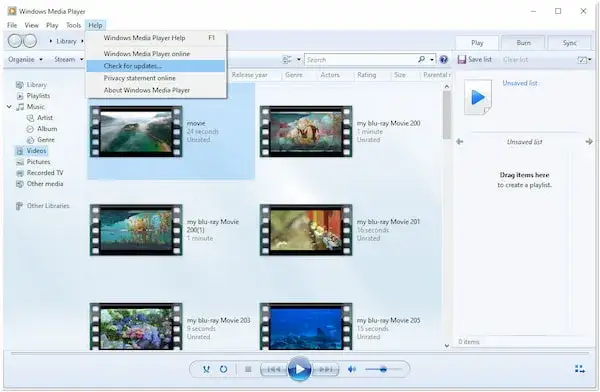This screenshot has height=392, width=600.
Task: Choose Check for updates...
Action: pos(156,66)
